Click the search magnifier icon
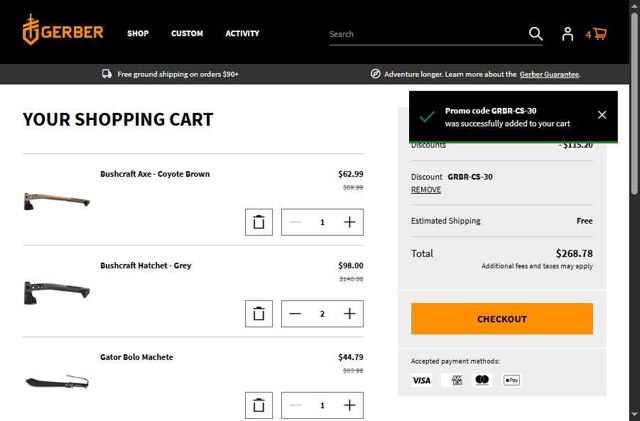The image size is (640, 421). 536,34
